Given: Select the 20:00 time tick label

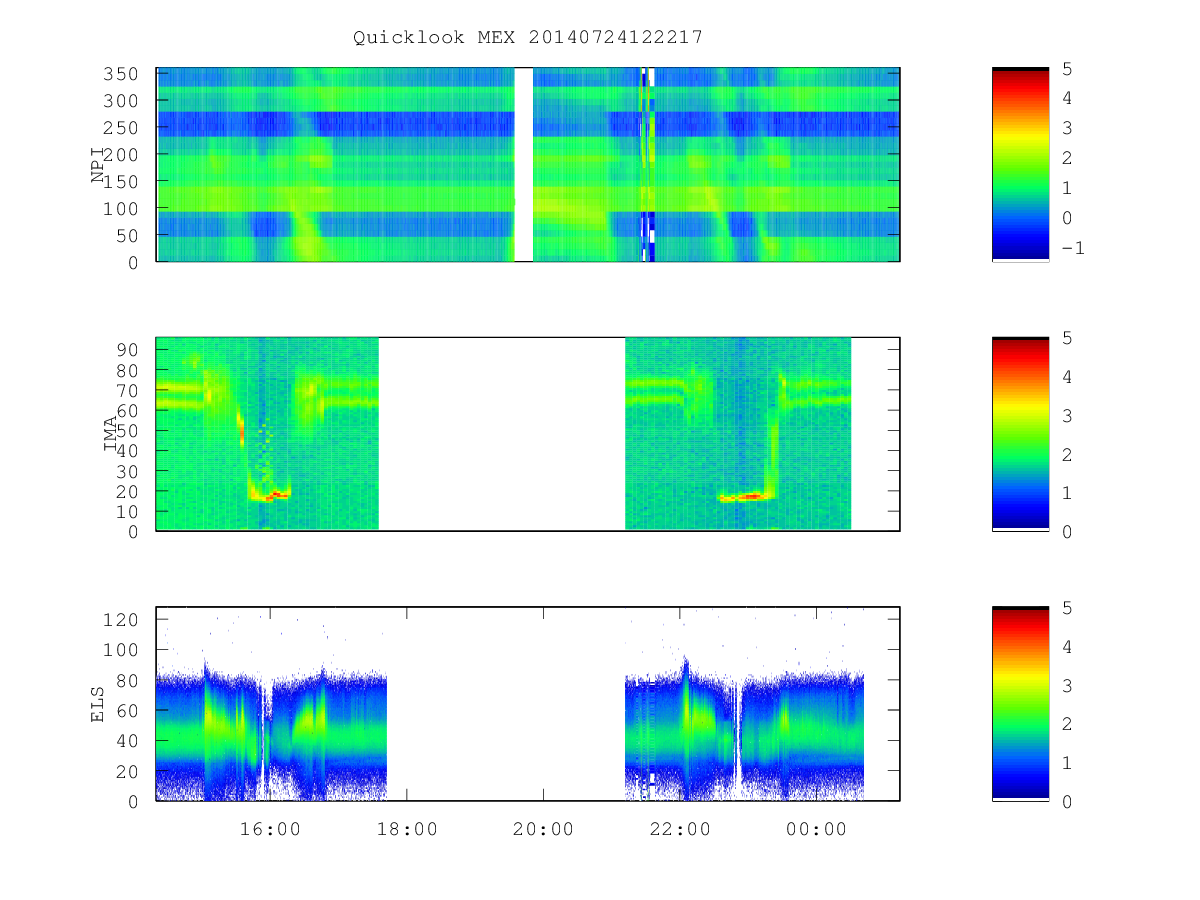Looking at the screenshot, I should click(543, 829).
